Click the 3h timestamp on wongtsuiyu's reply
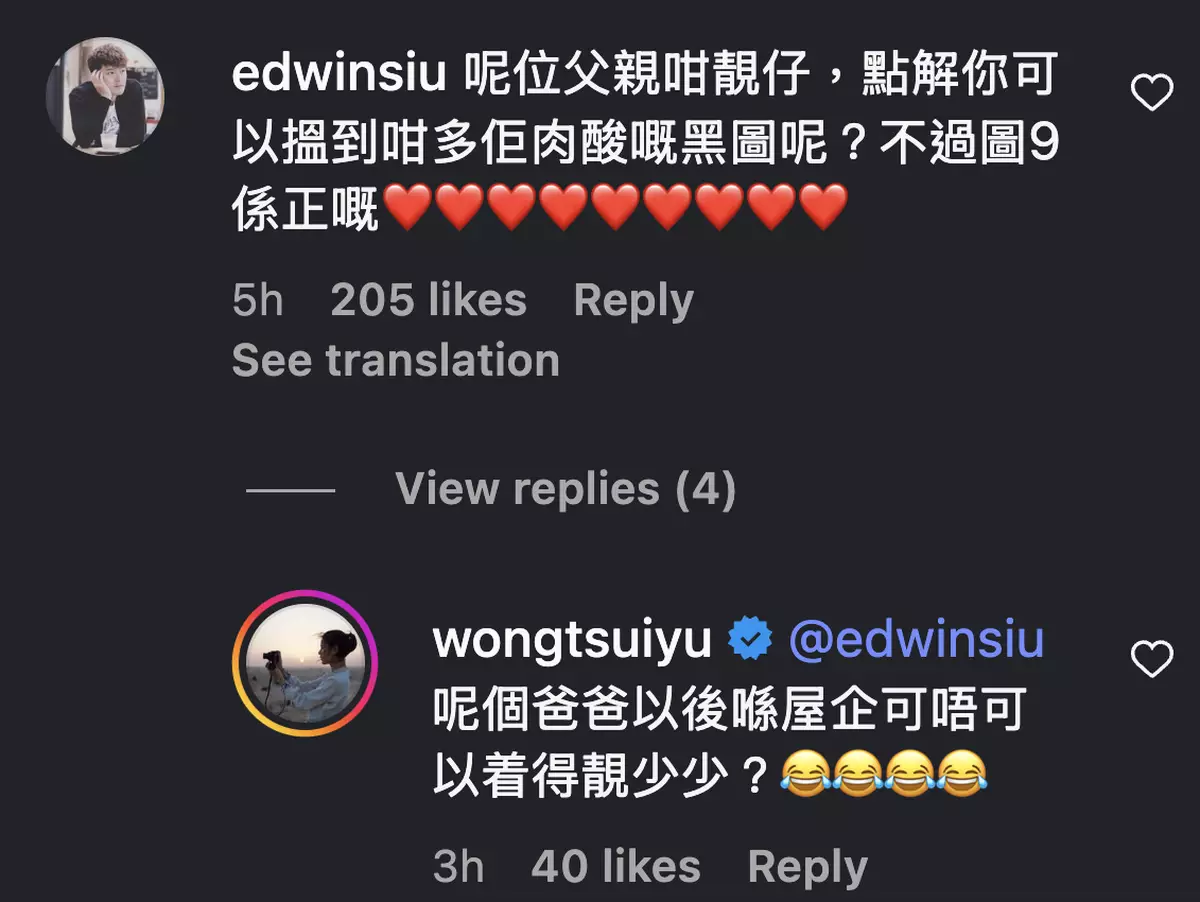Screen dimensions: 1200x902 [458, 867]
